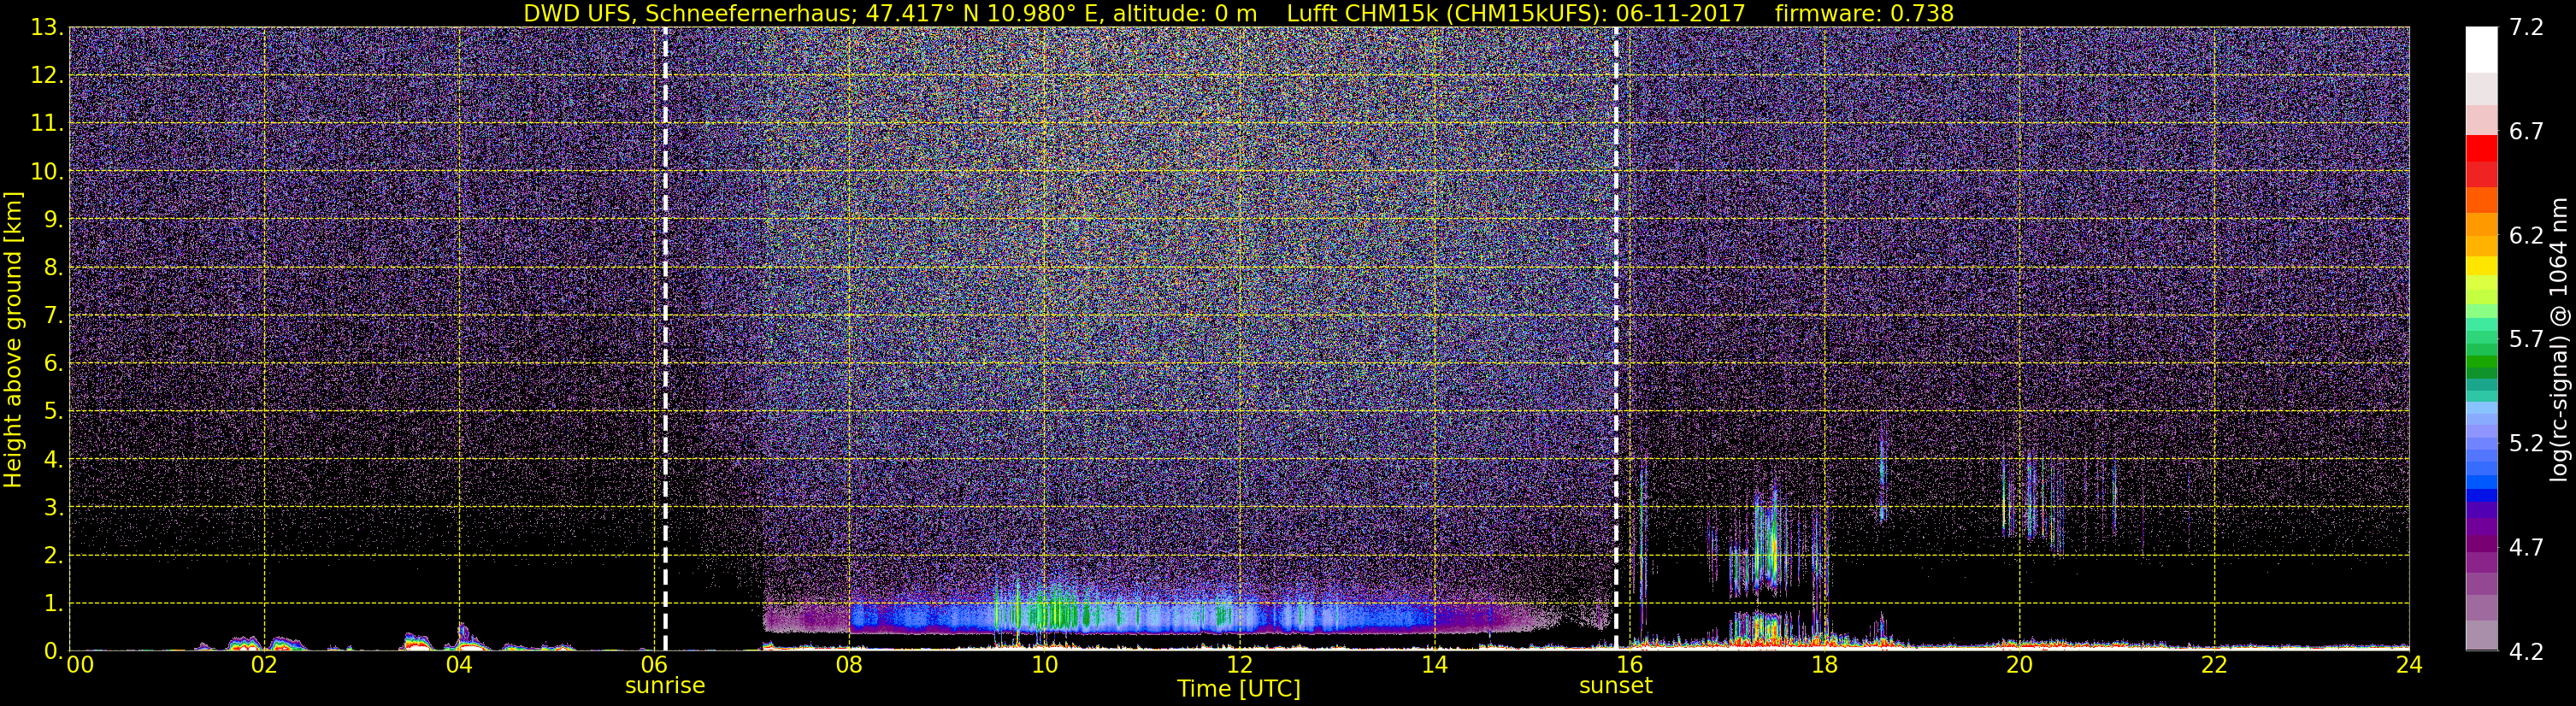Click the height tick label 5

coord(52,412)
